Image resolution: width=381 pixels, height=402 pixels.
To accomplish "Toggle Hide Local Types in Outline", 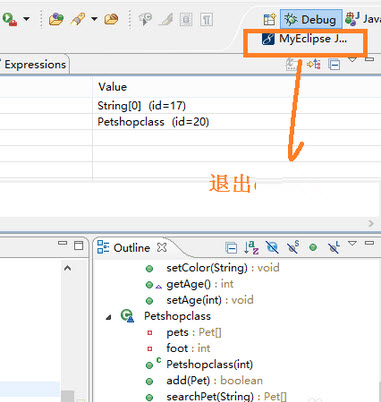I will pyautogui.click(x=334, y=247).
